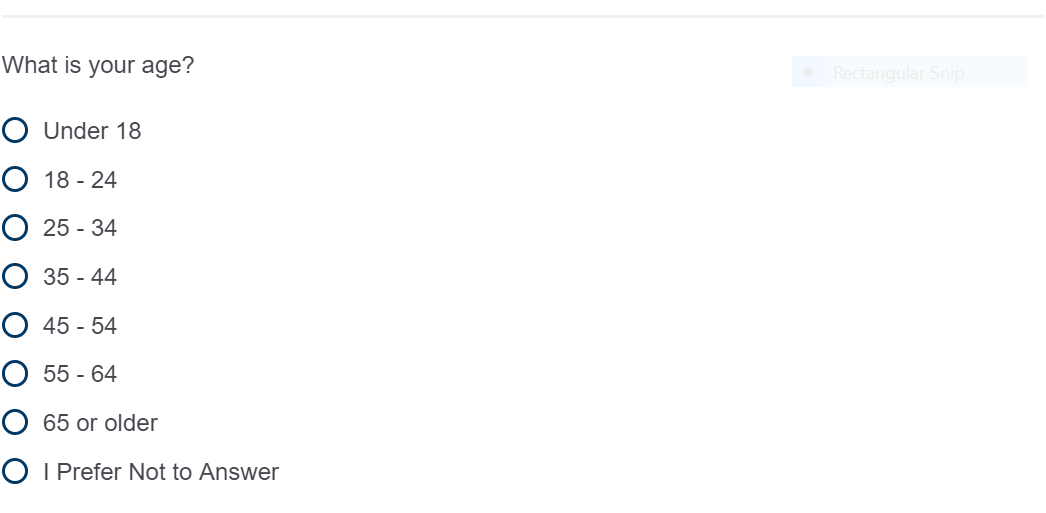Click the "I Prefer Not to Answer" text
This screenshot has width=1046, height=513.
point(161,472)
